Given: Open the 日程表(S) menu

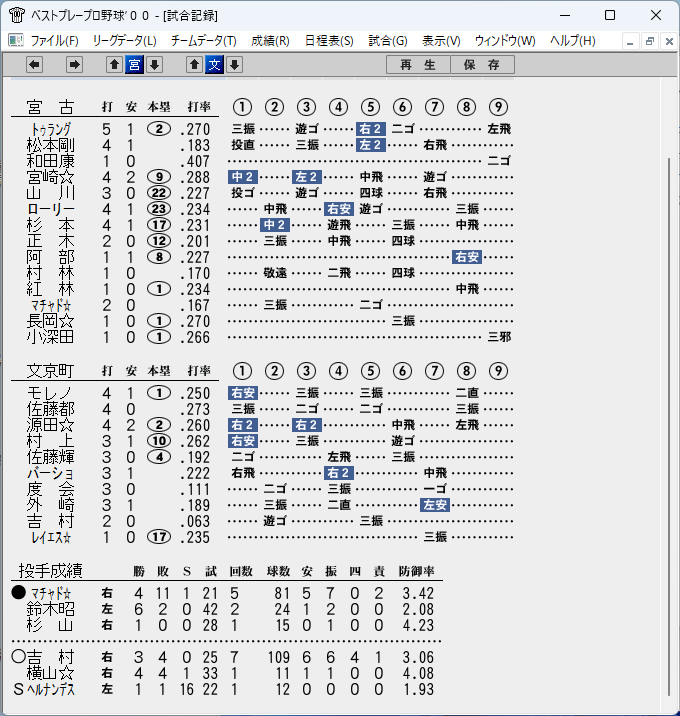Looking at the screenshot, I should 329,41.
